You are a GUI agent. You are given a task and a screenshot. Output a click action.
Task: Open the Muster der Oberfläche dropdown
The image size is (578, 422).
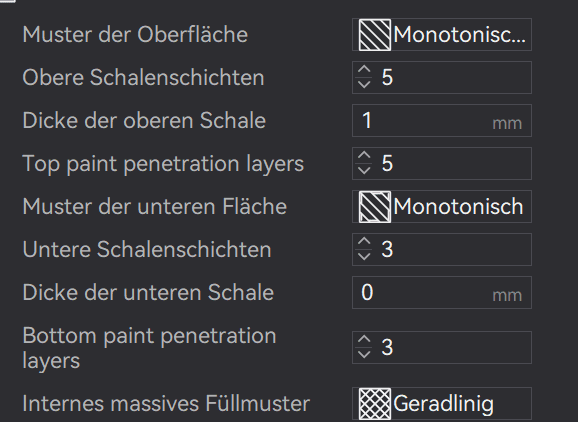coord(442,35)
